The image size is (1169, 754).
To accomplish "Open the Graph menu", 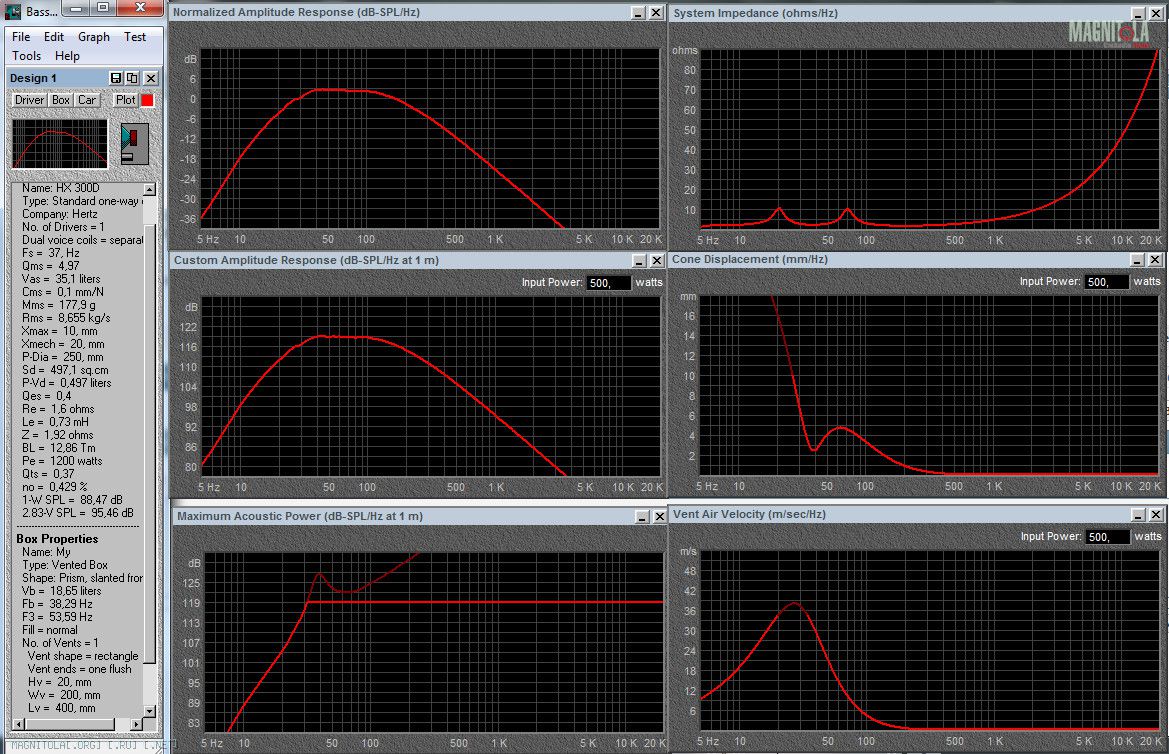I will click(94, 36).
